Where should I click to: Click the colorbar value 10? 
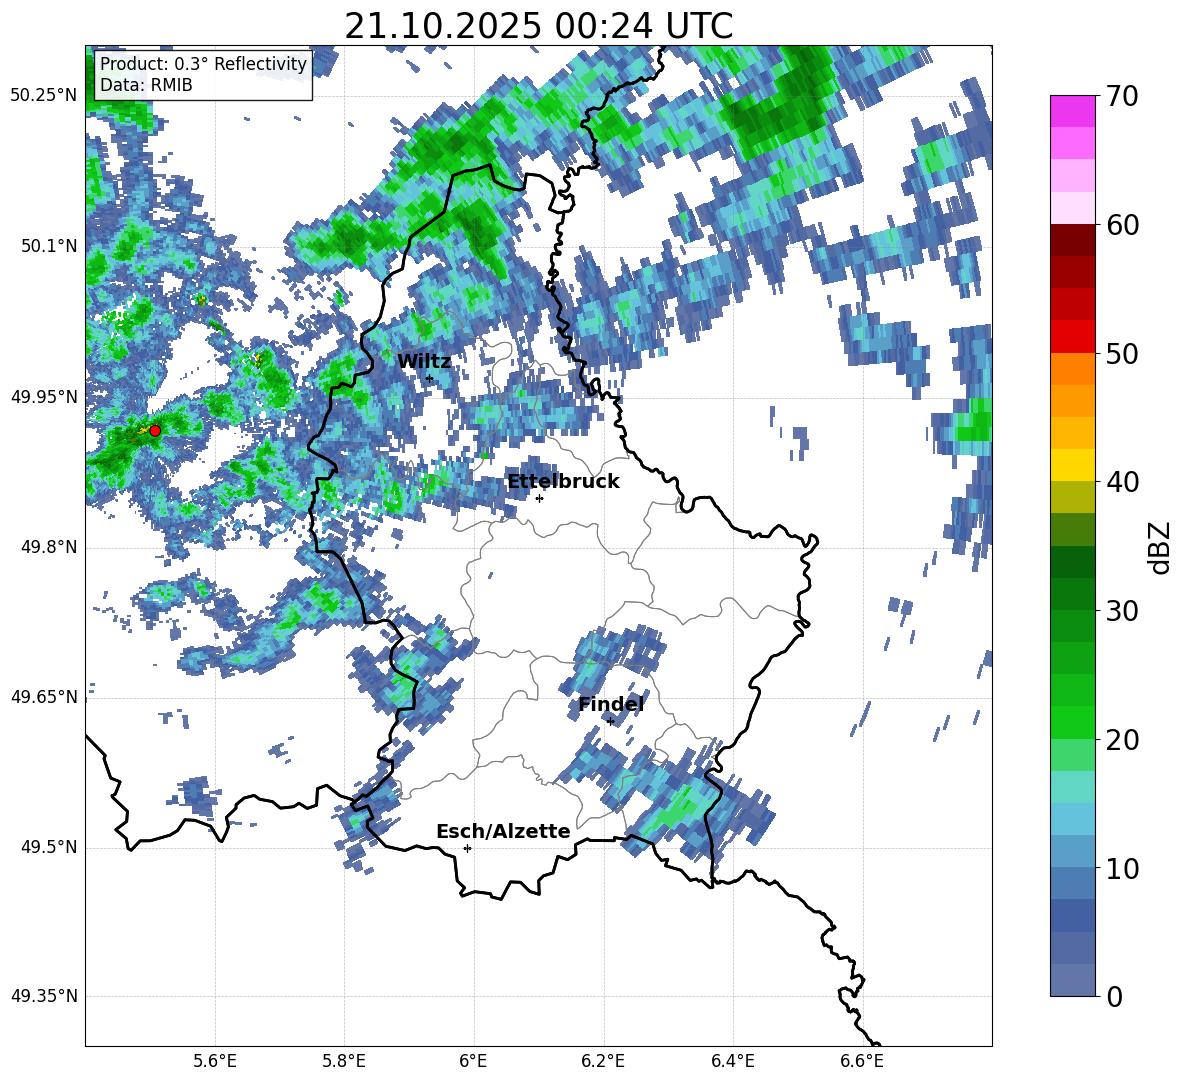pos(1122,868)
